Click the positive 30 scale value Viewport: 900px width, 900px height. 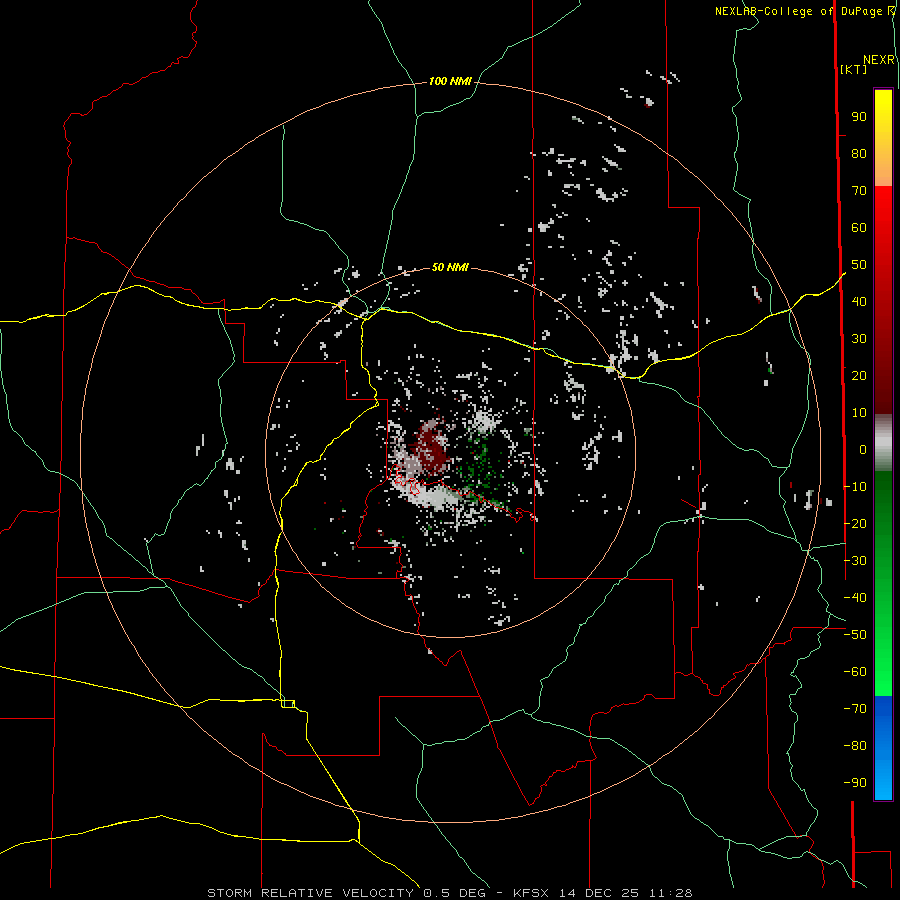859,339
